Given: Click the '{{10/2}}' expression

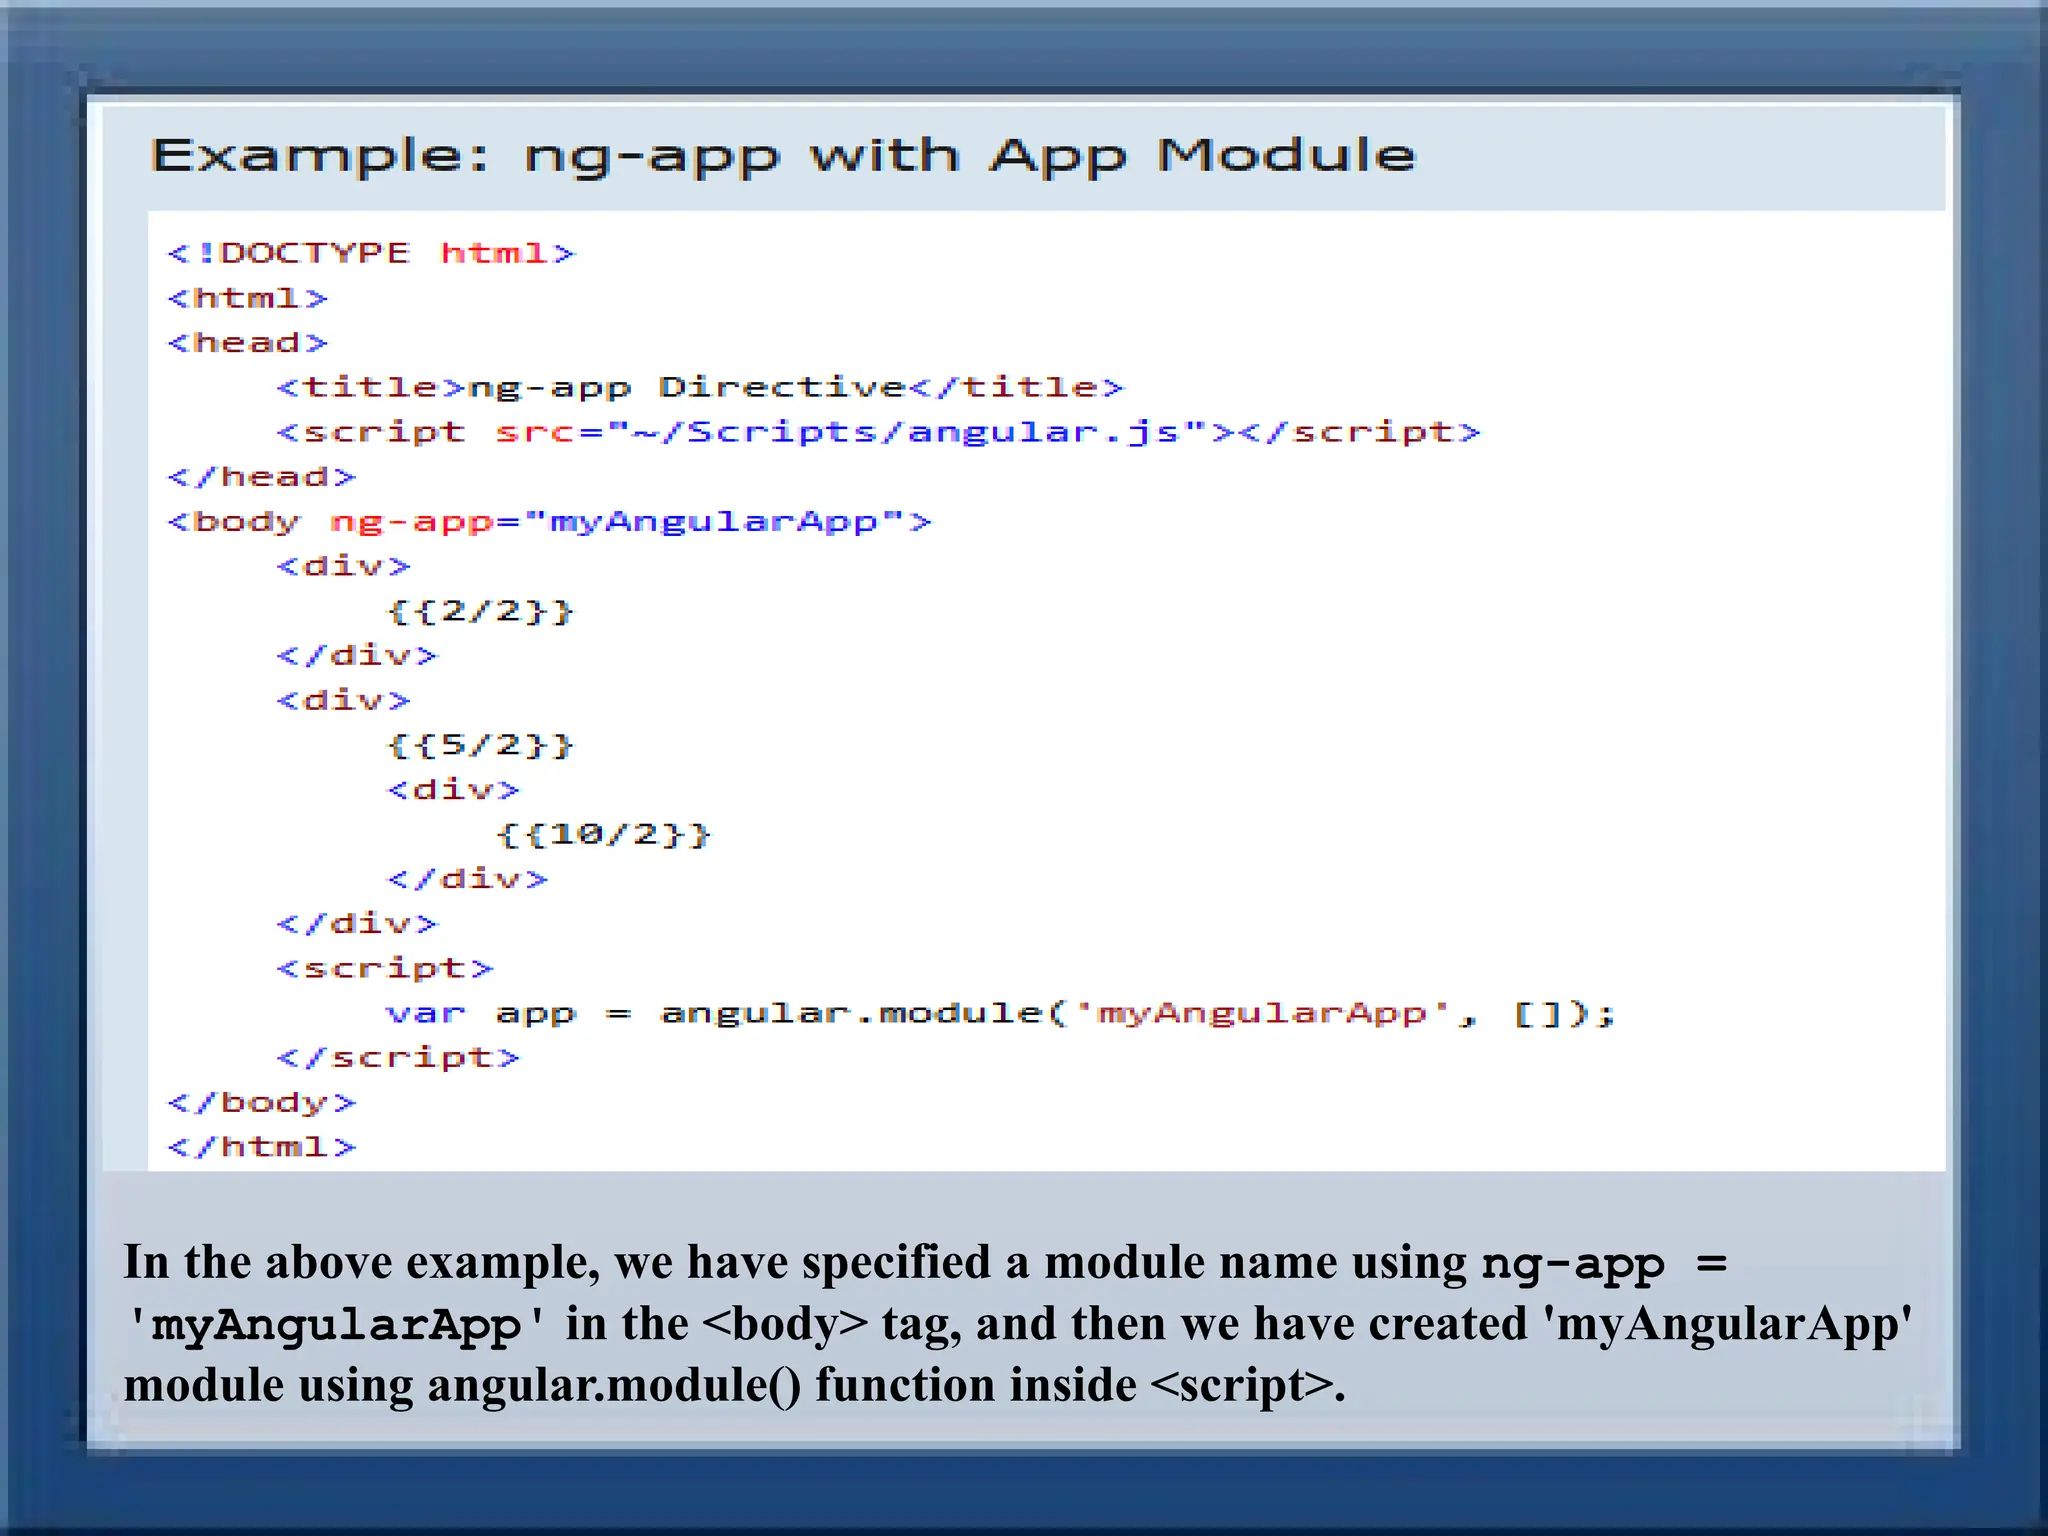Looking at the screenshot, I should click(x=603, y=834).
